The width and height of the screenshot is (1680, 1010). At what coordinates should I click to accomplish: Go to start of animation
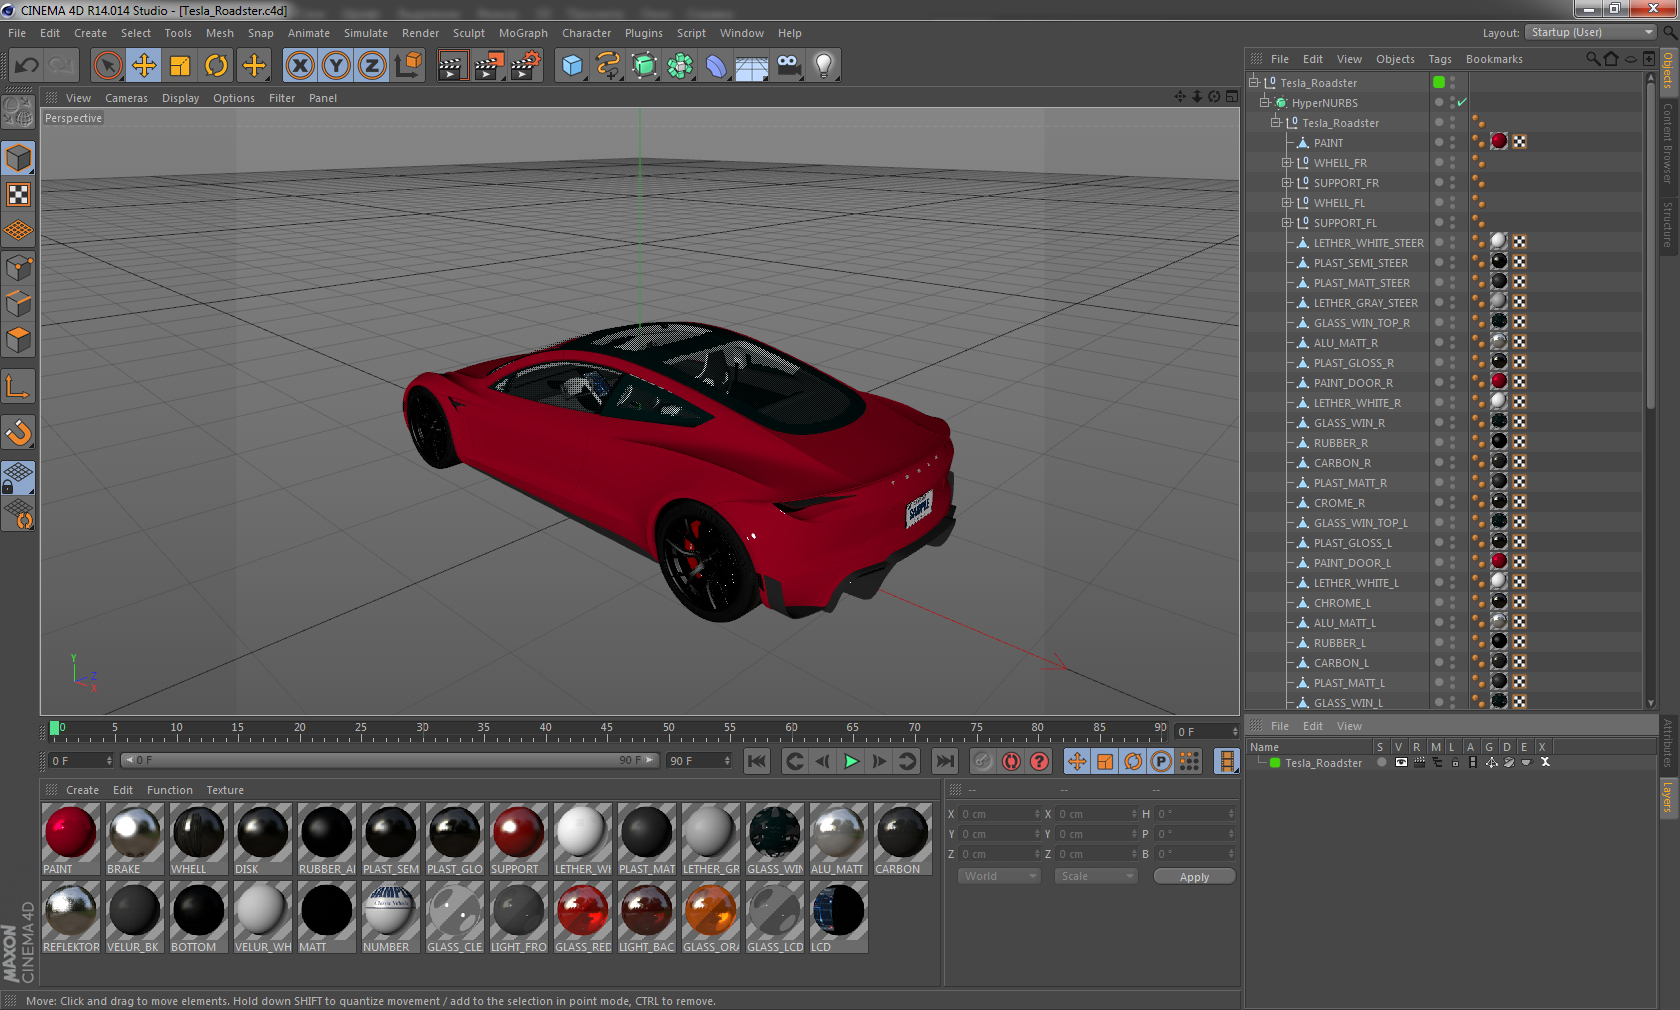(x=757, y=761)
